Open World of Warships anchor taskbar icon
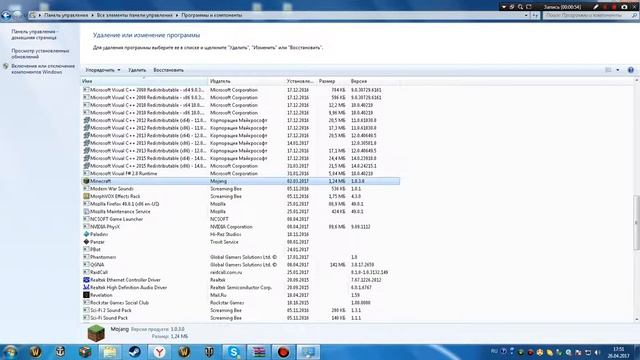 (x=60, y=352)
